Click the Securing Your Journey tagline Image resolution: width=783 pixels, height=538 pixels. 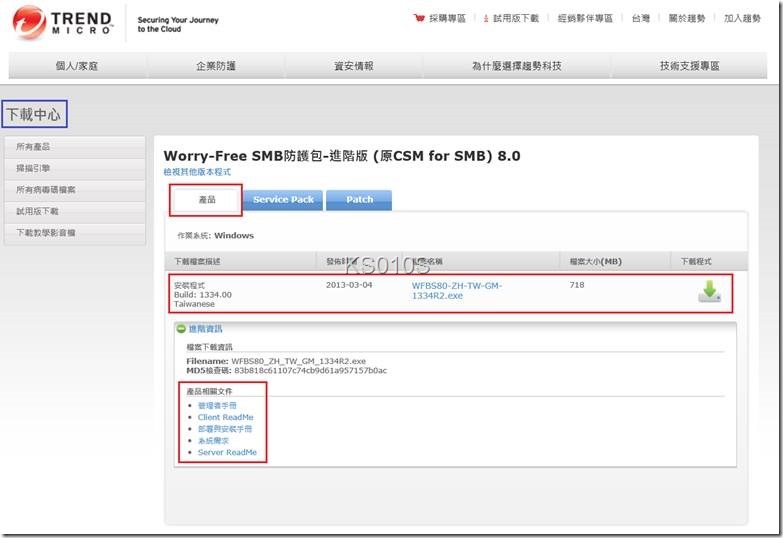coord(178,24)
